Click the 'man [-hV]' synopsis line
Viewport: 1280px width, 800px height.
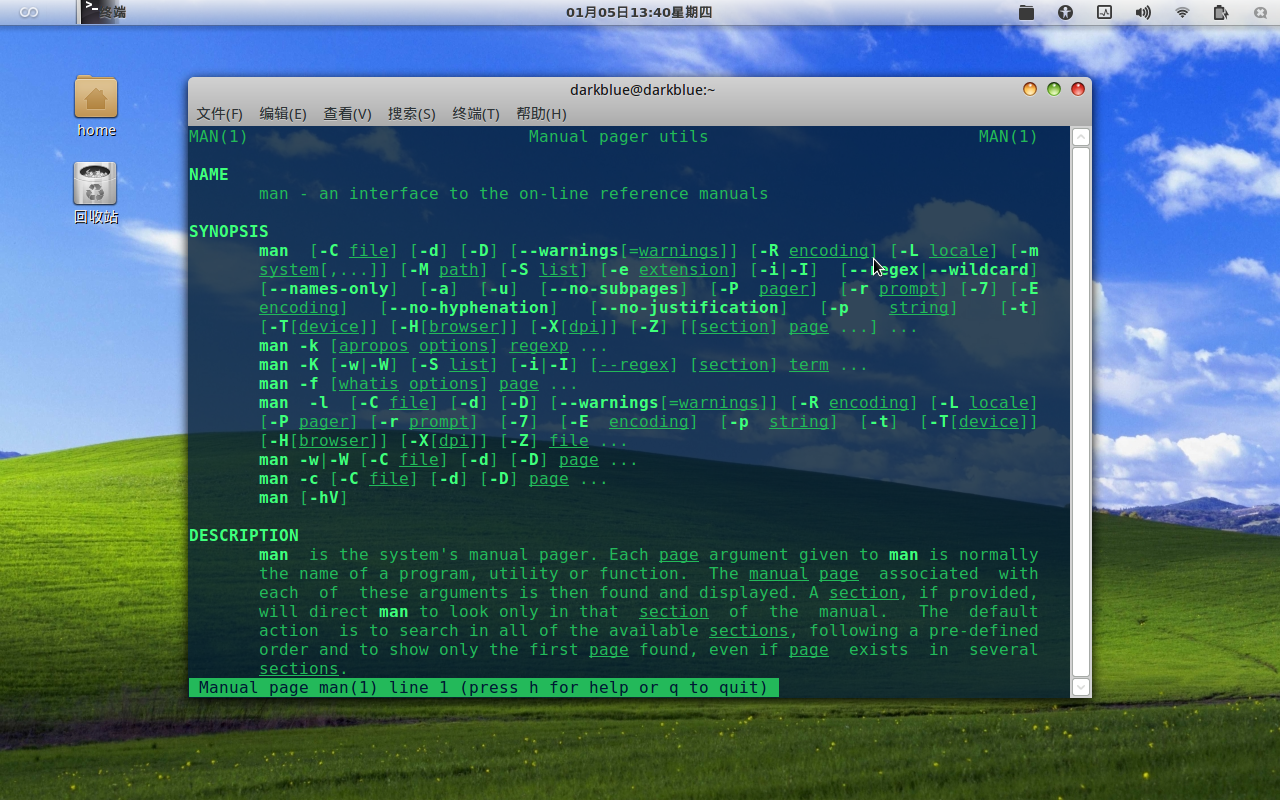[304, 498]
